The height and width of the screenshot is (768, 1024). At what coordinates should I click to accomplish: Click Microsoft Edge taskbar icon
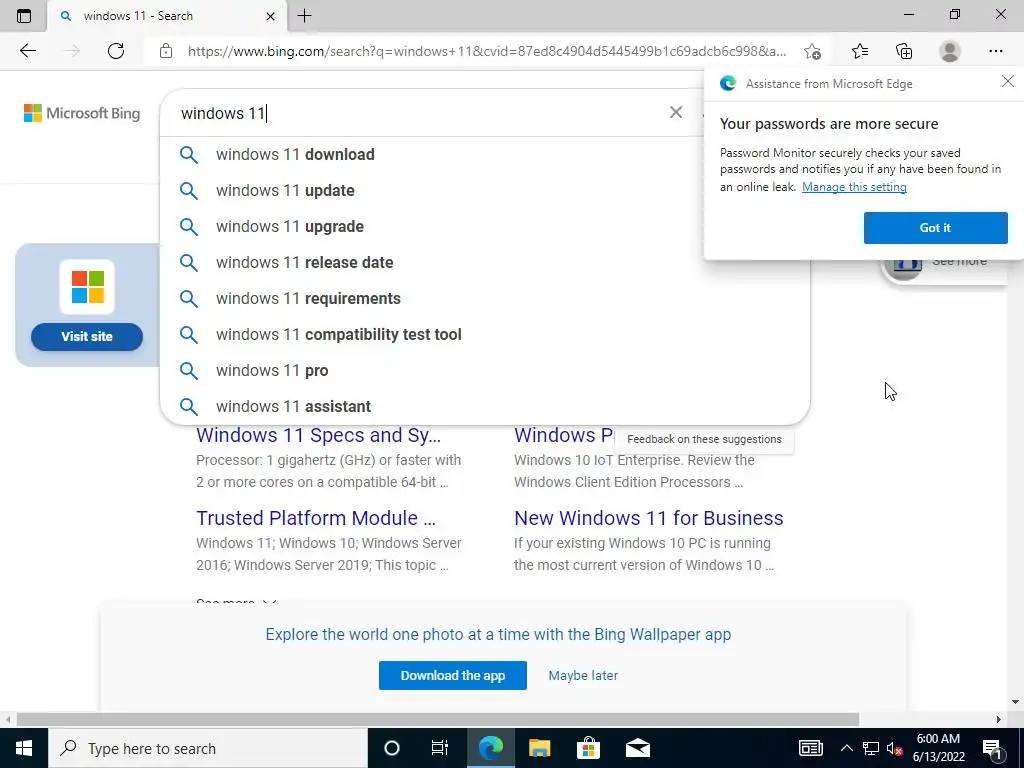(490, 748)
